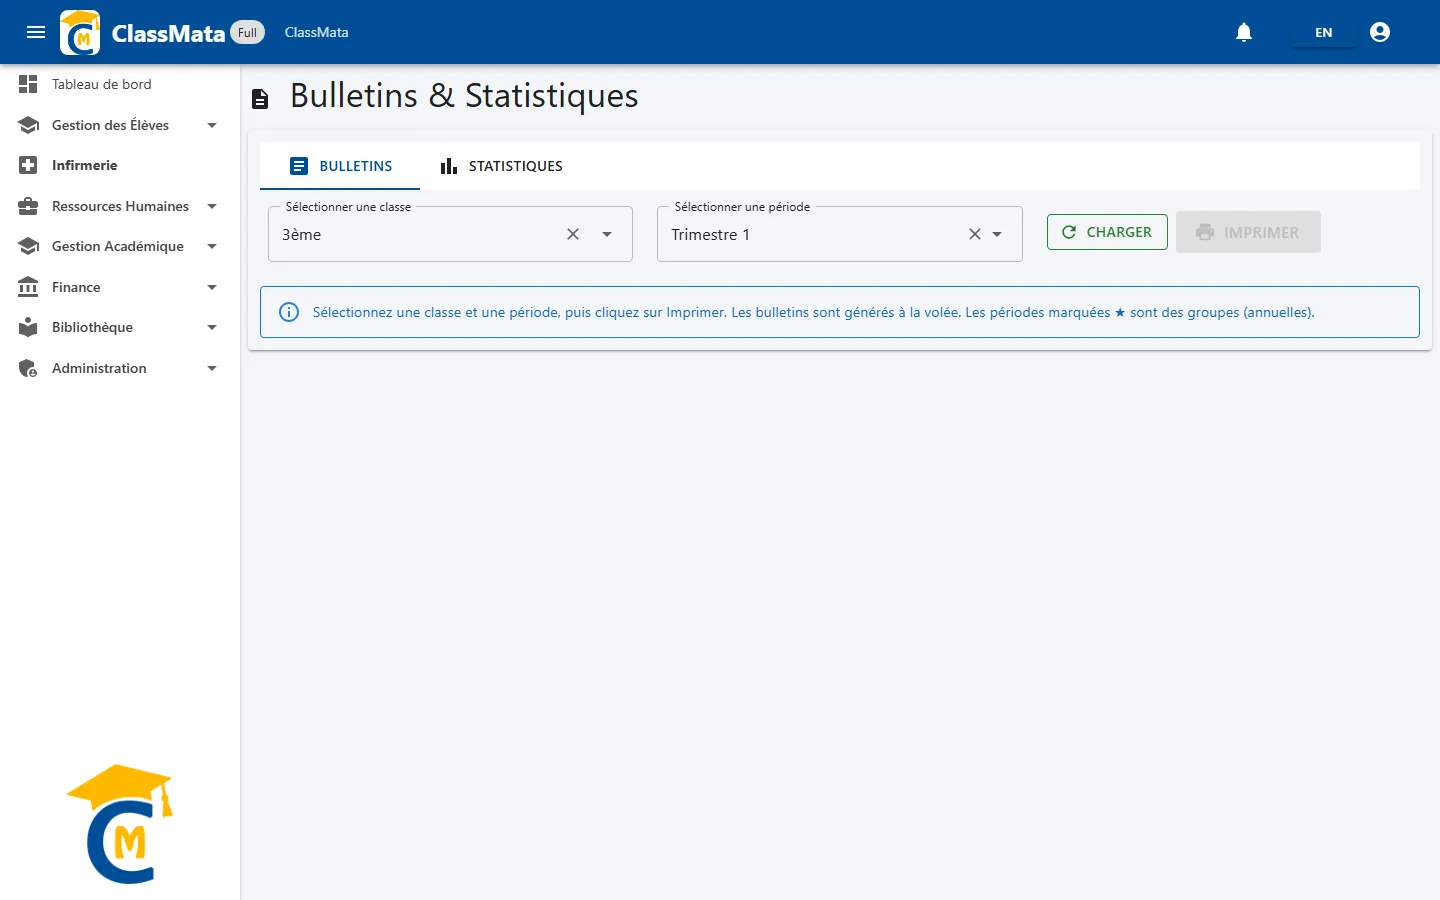The width and height of the screenshot is (1440, 900).
Task: Expand Gestion des Élèves menu
Action: (x=120, y=125)
